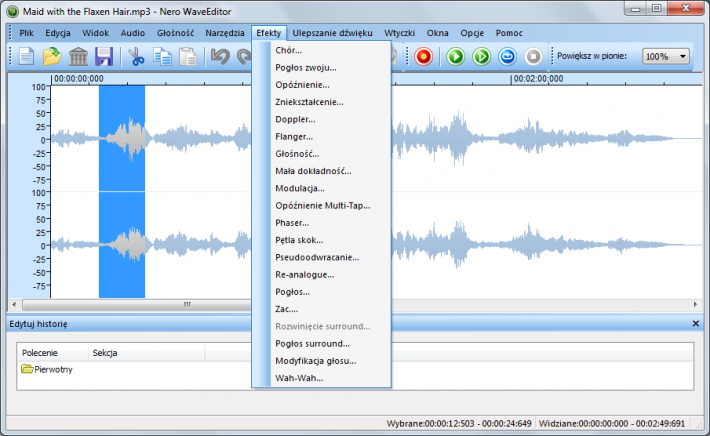Paste clipboard toolbar icon
The width and height of the screenshot is (710, 436).
coord(187,57)
